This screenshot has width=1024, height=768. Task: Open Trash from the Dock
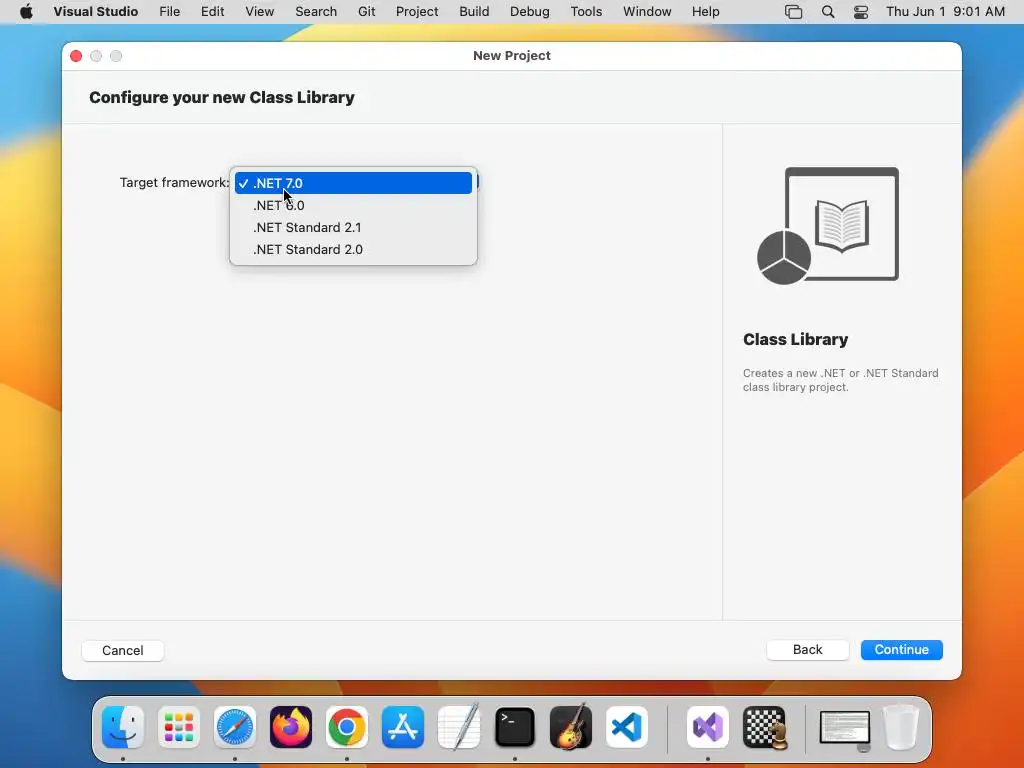click(x=901, y=727)
